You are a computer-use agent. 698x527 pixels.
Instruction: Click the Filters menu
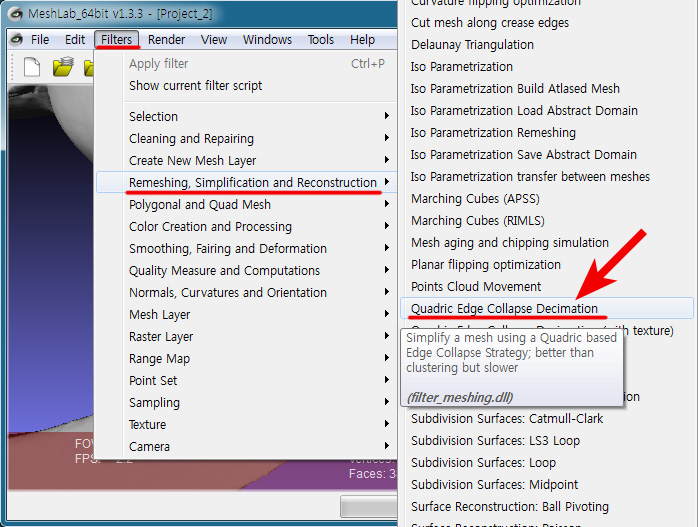[116, 40]
